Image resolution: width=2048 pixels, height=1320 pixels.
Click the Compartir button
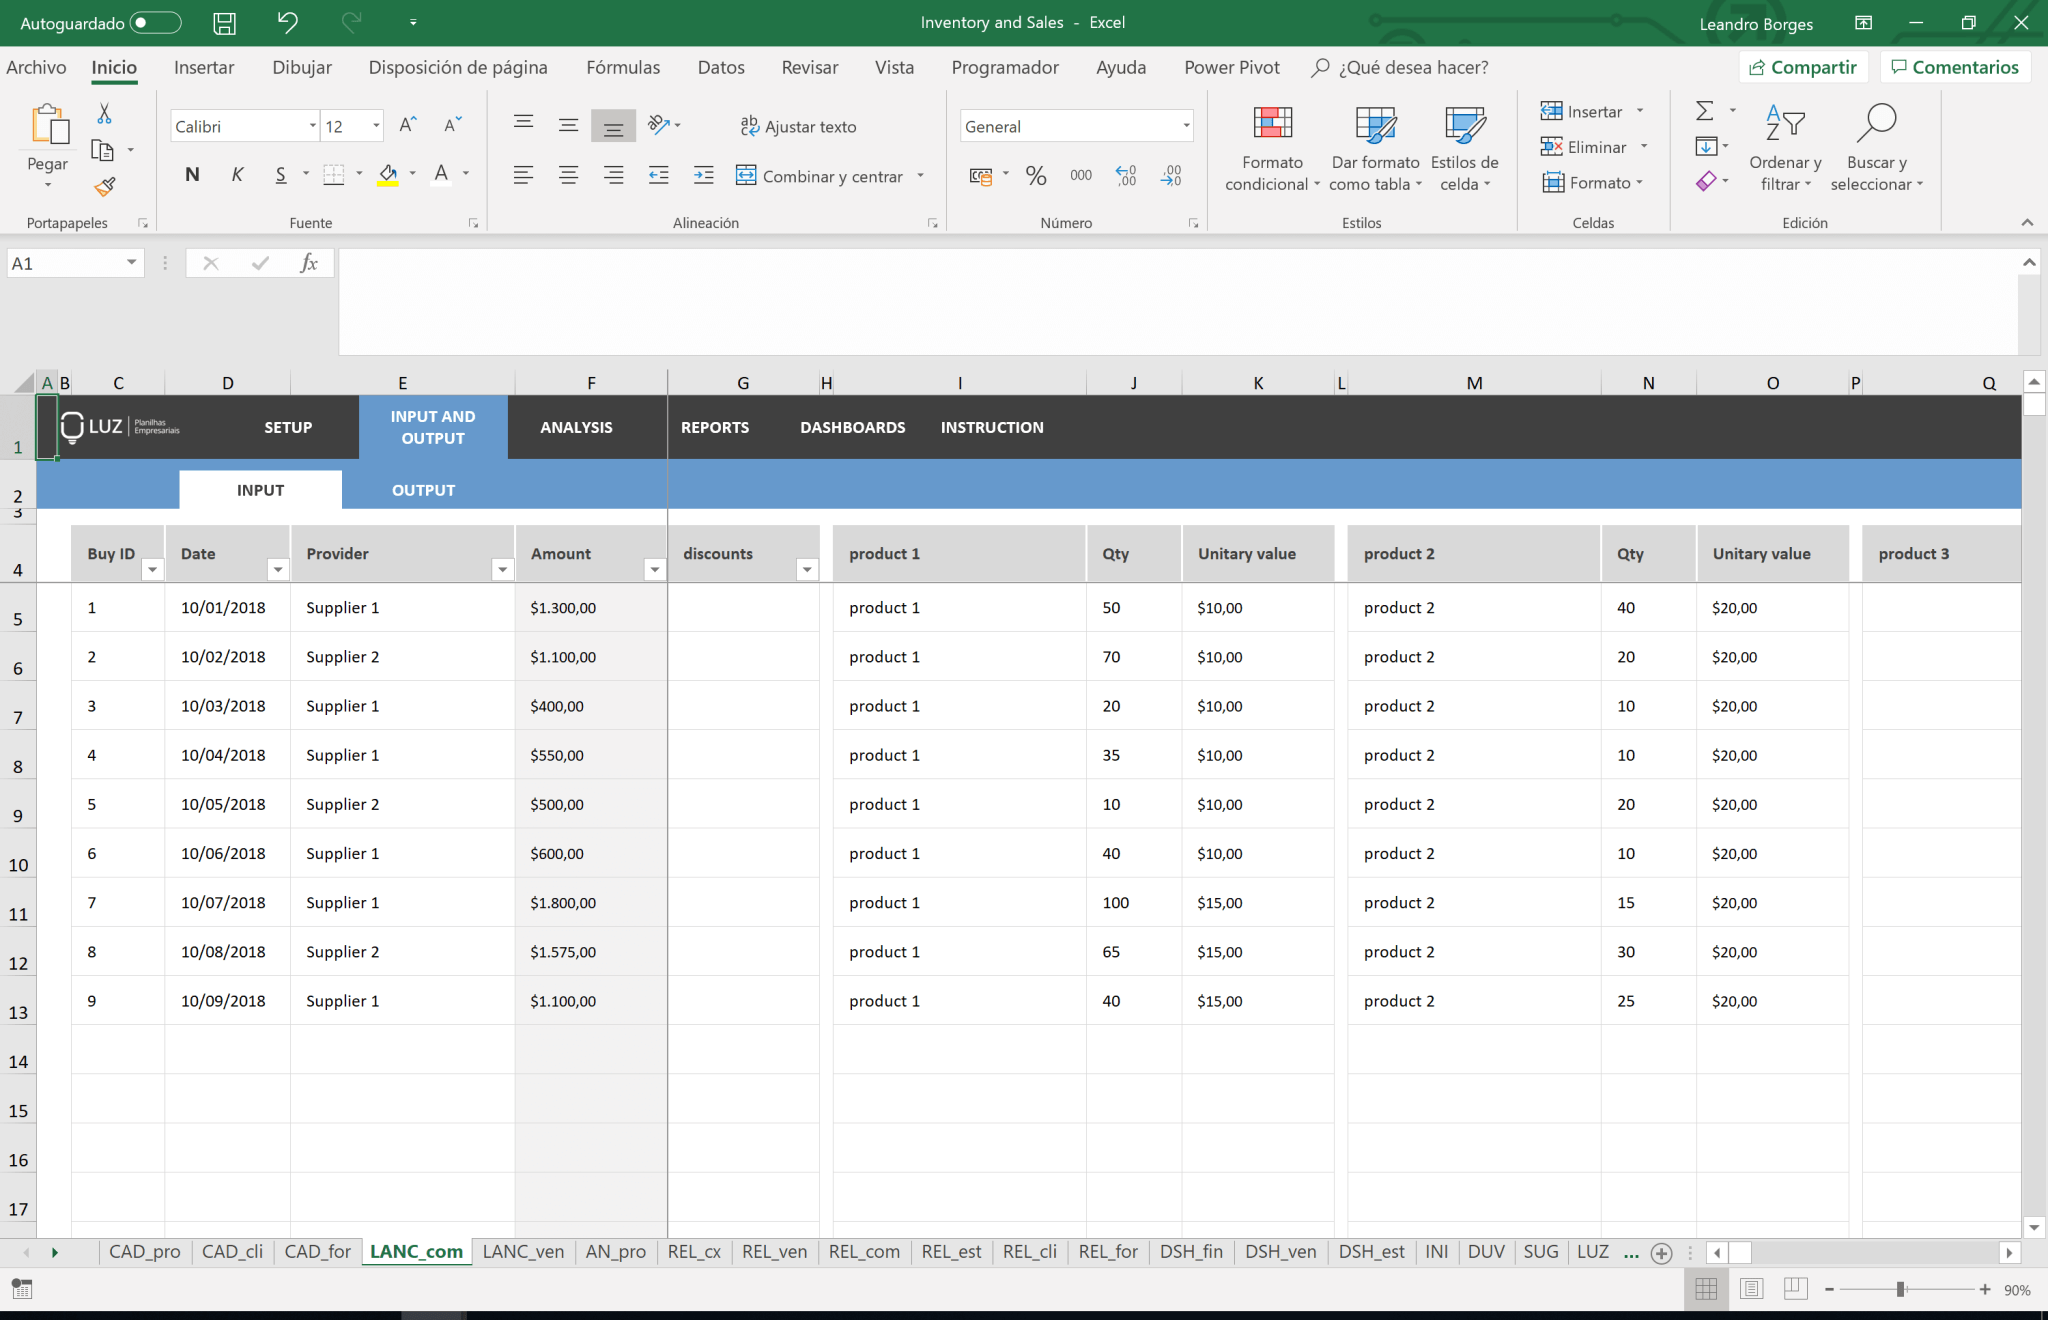pos(1805,67)
